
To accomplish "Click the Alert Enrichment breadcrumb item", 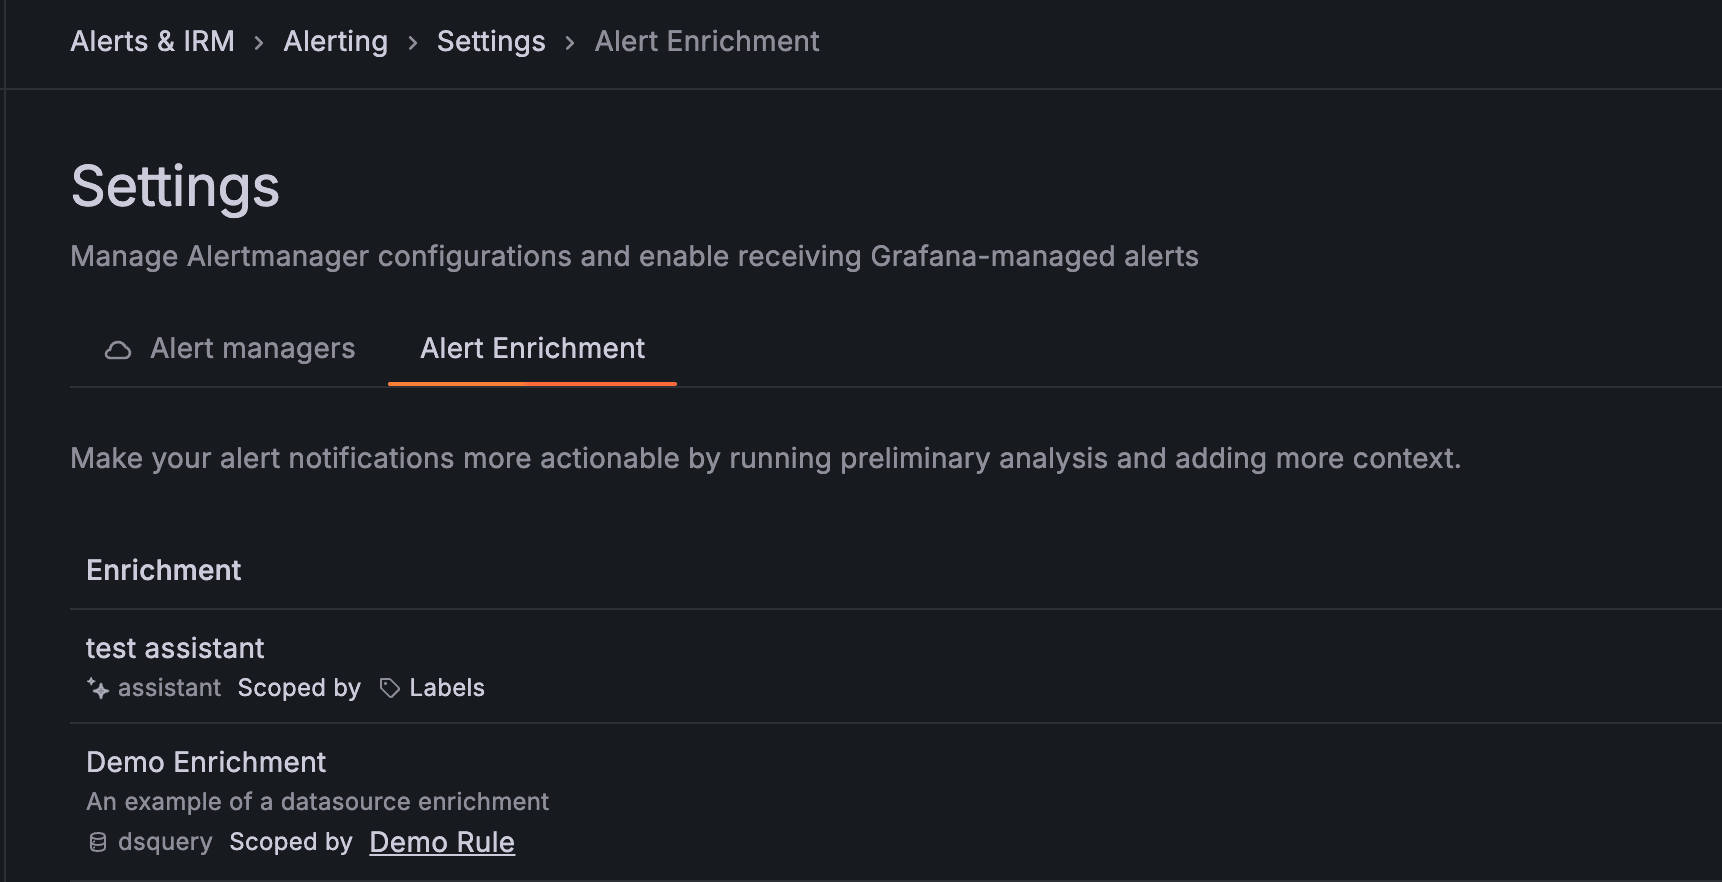I will tap(706, 41).
